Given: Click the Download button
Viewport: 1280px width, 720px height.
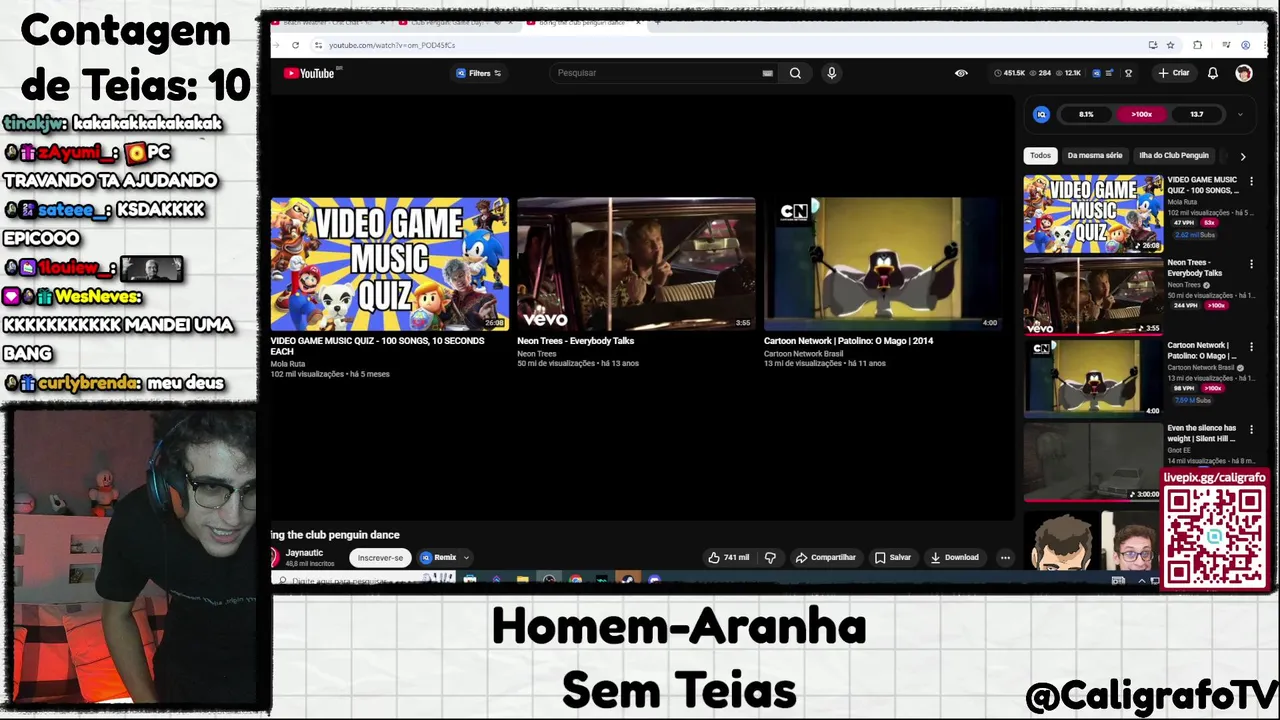Looking at the screenshot, I should [x=954, y=558].
